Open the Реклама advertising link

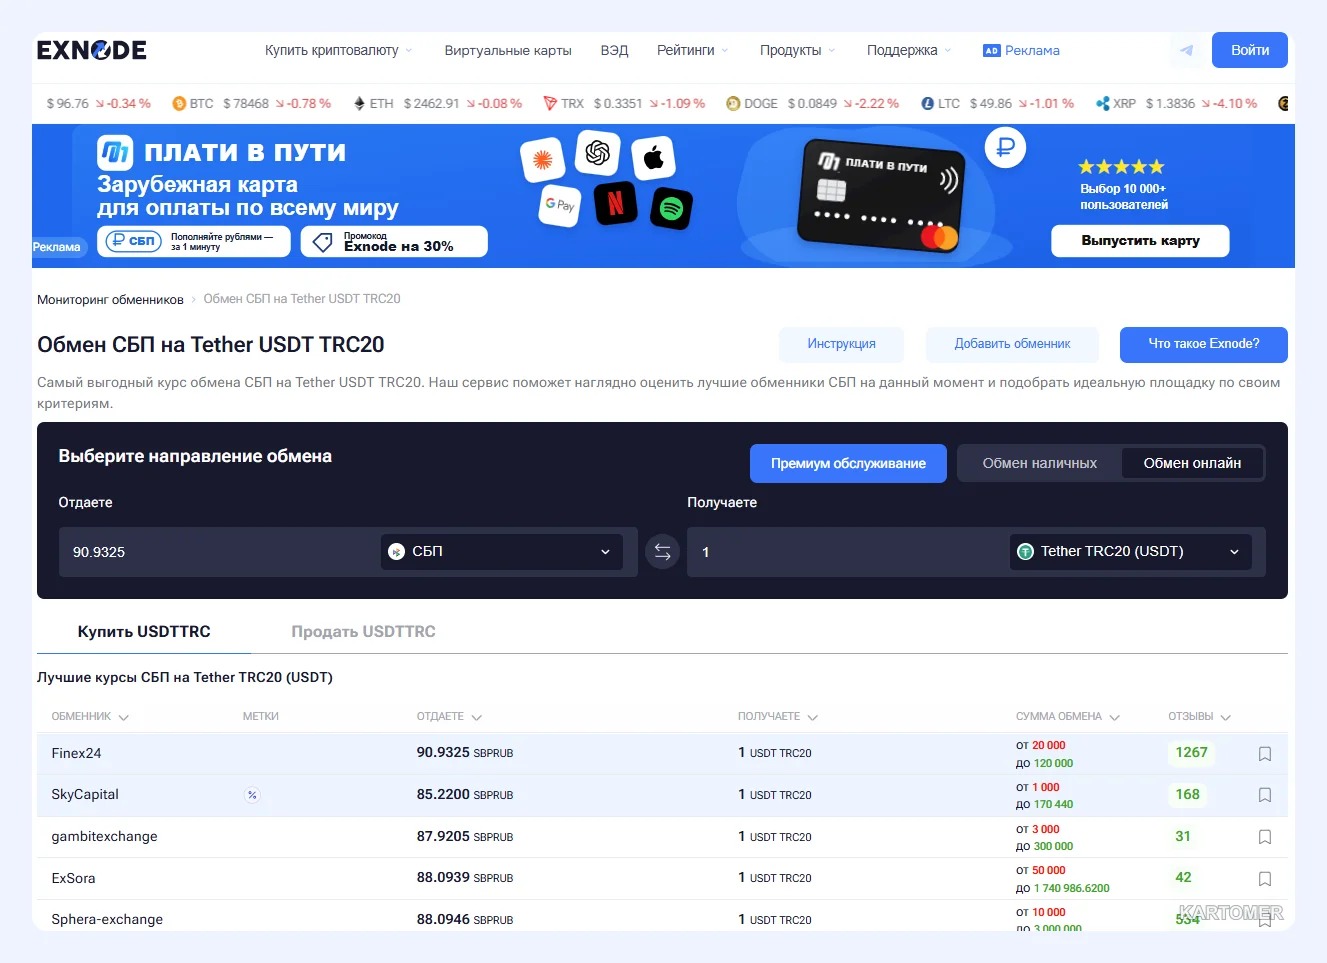point(1021,50)
